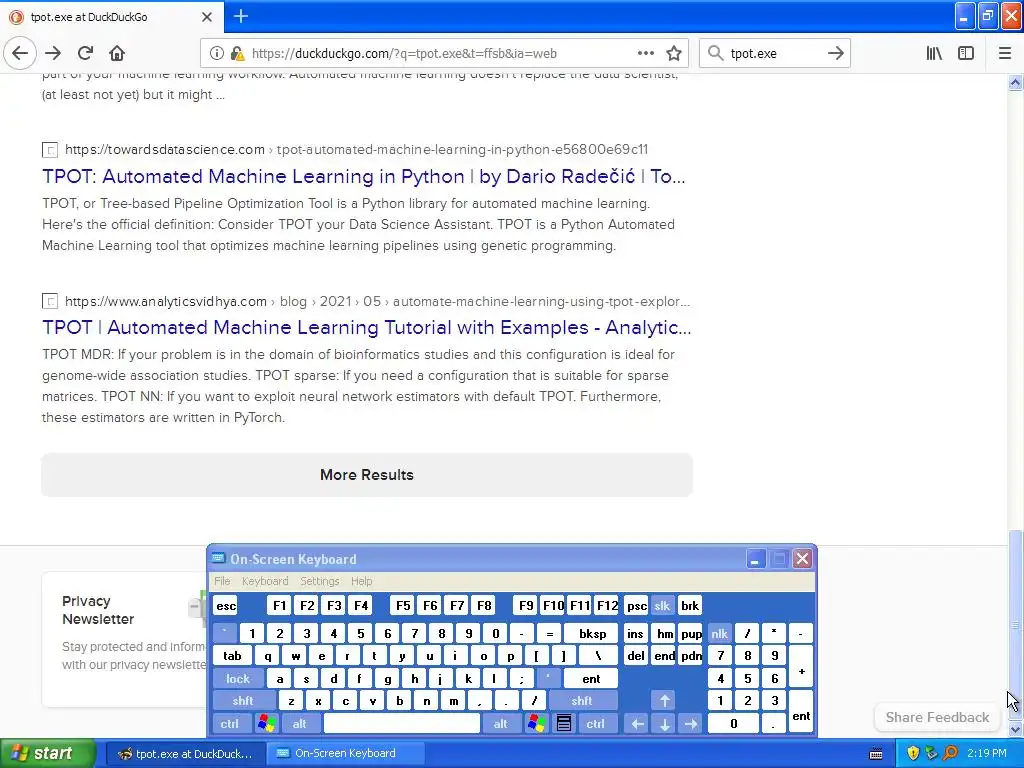The image size is (1024, 768).
Task: Click the towardsdatascience.com URL text
Action: click(x=165, y=150)
